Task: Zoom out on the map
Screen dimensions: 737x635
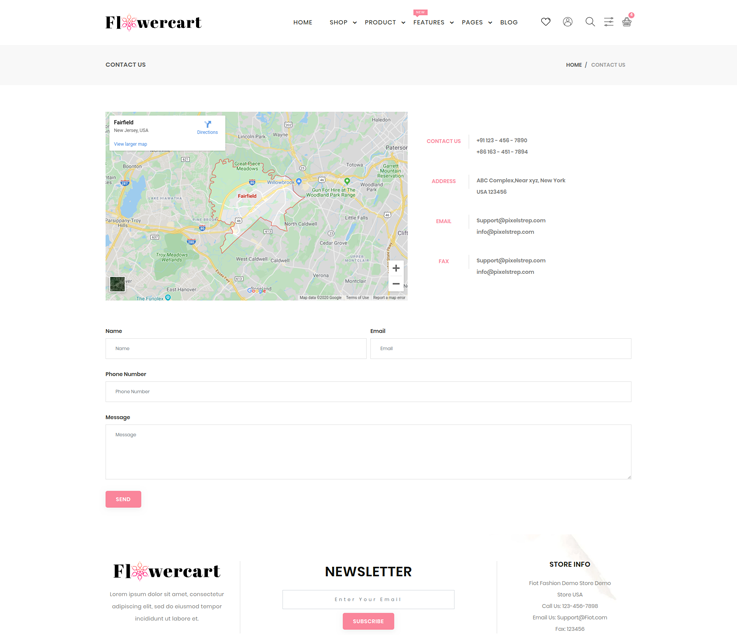Action: (396, 284)
